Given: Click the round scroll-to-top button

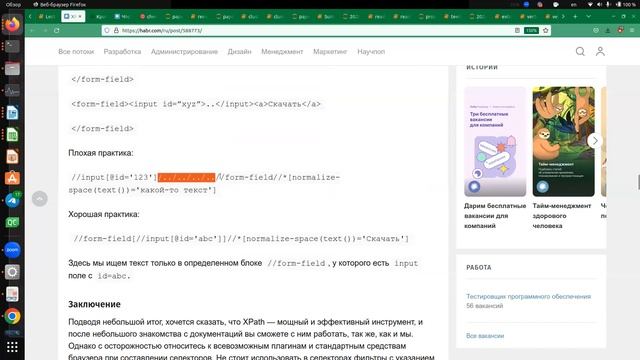Looking at the screenshot, I should pos(40,199).
